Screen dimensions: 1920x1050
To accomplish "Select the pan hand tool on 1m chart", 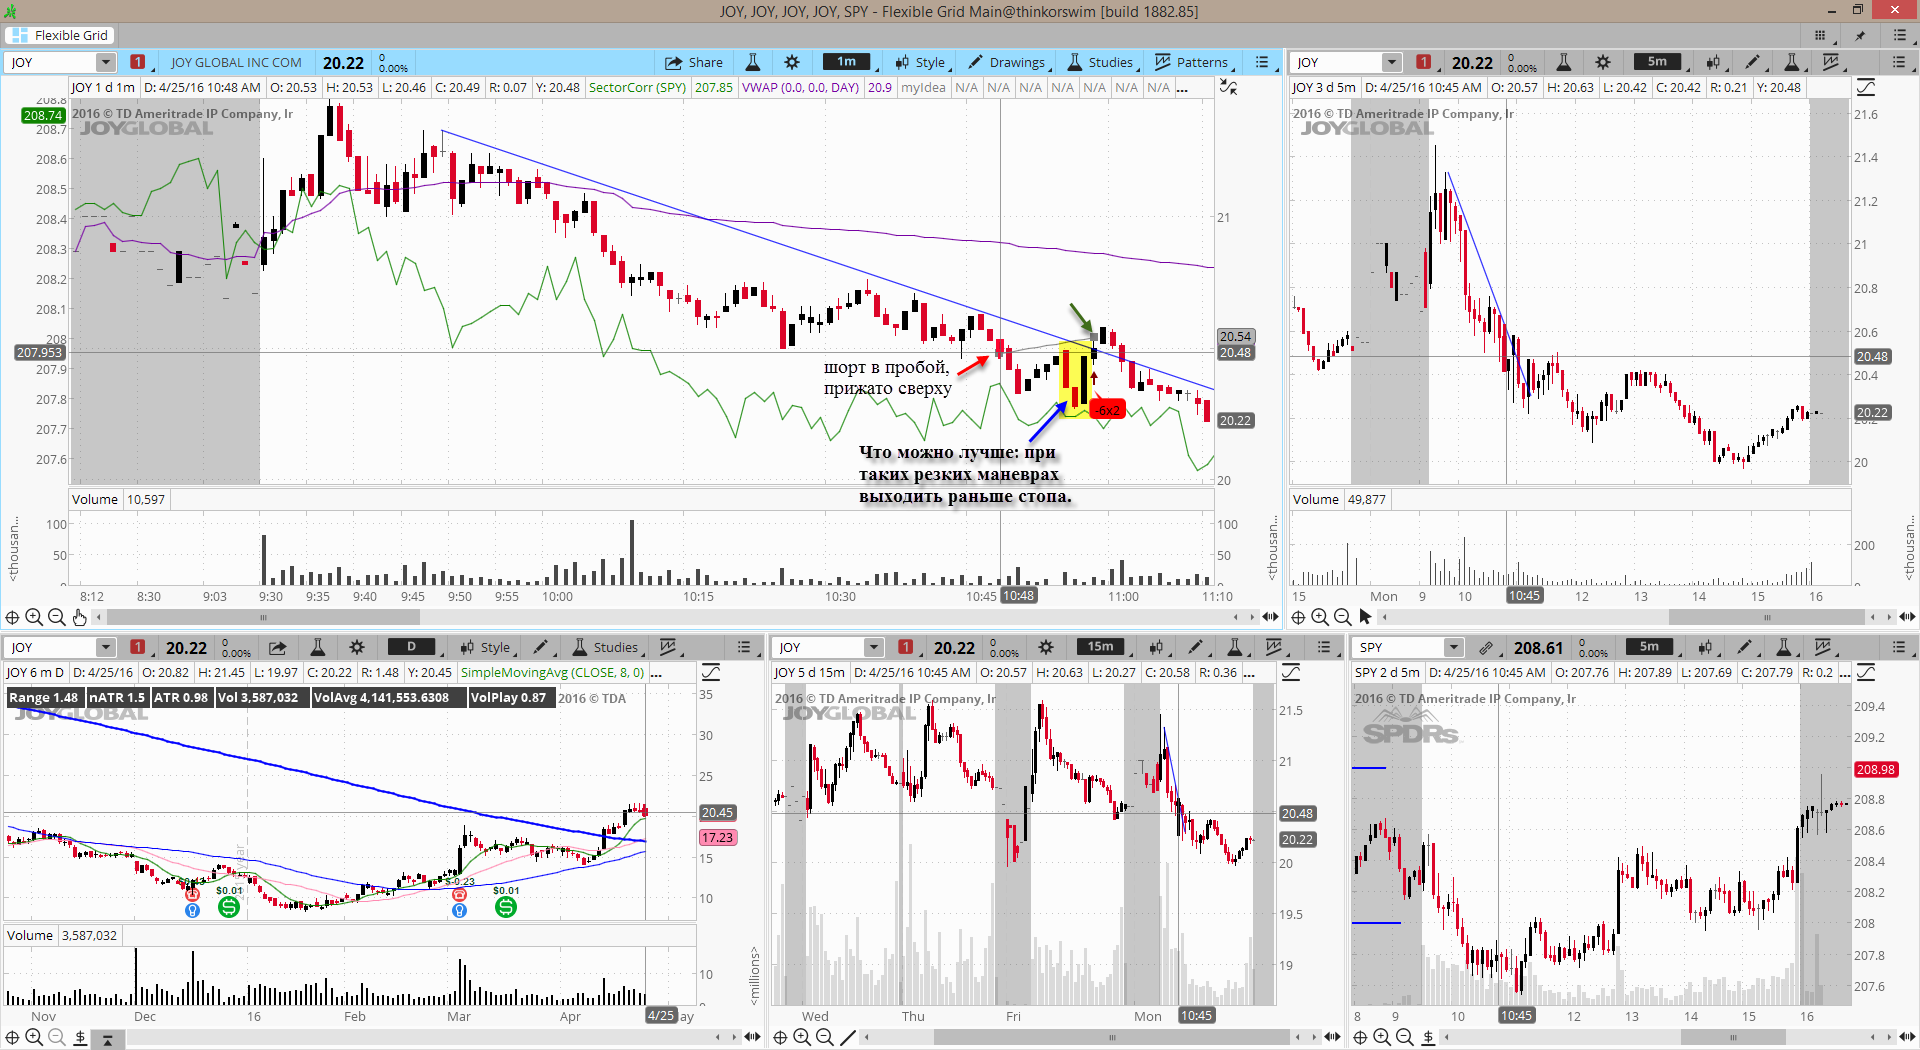I will (x=80, y=617).
